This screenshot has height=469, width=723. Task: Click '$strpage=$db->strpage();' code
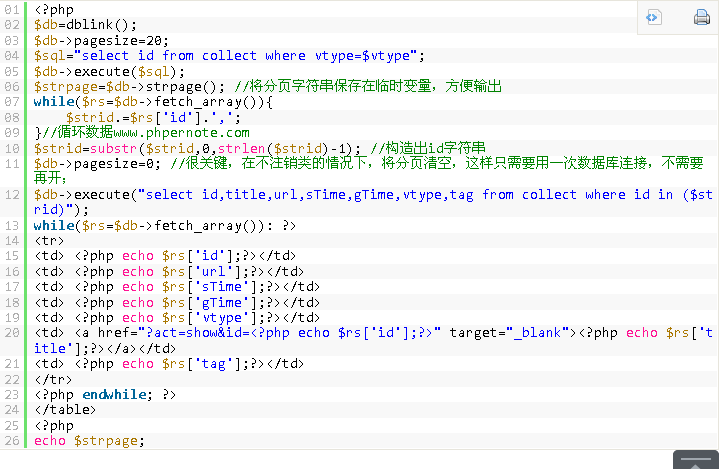coord(130,87)
